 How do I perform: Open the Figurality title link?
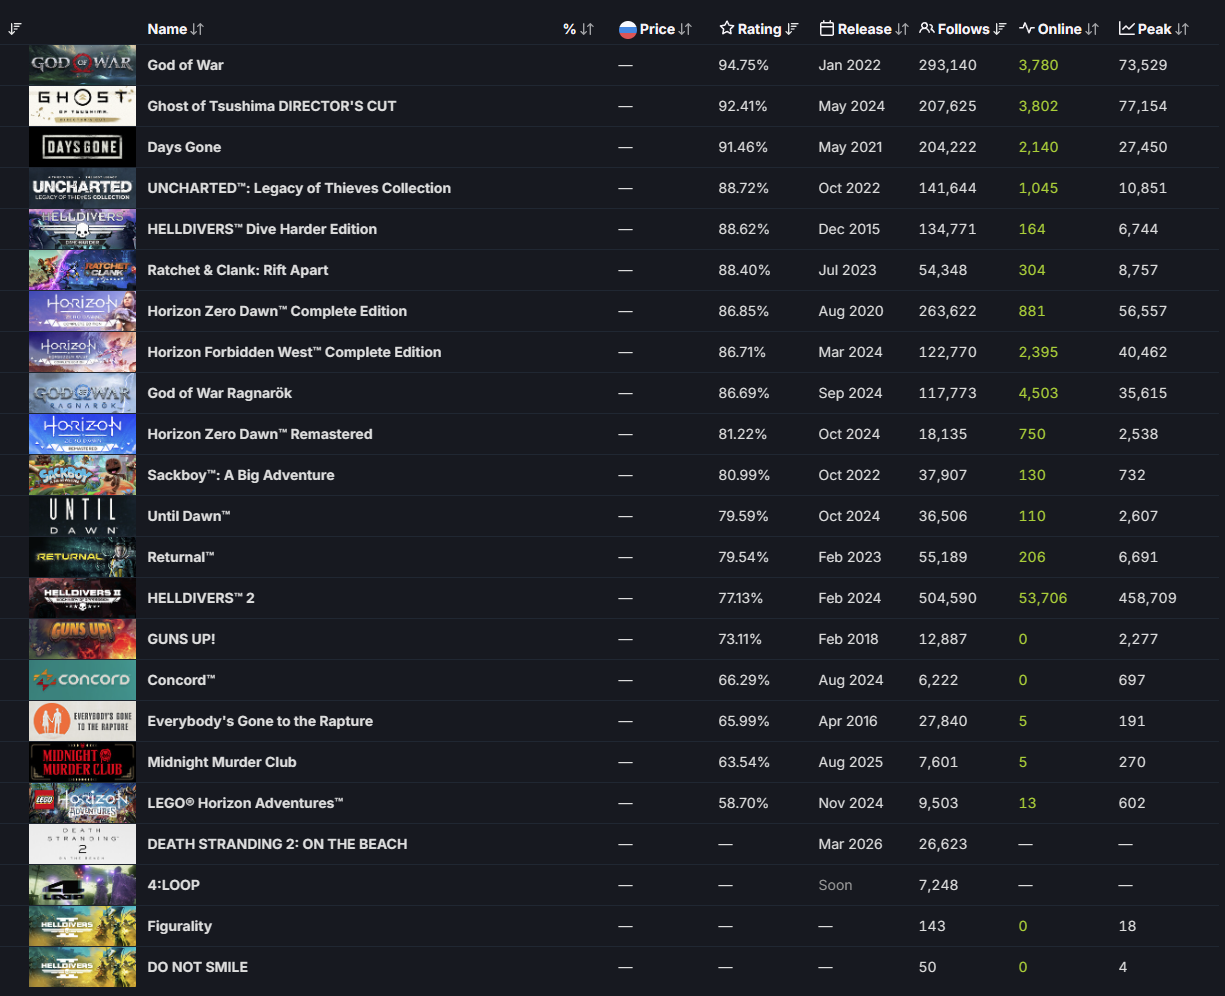point(180,926)
